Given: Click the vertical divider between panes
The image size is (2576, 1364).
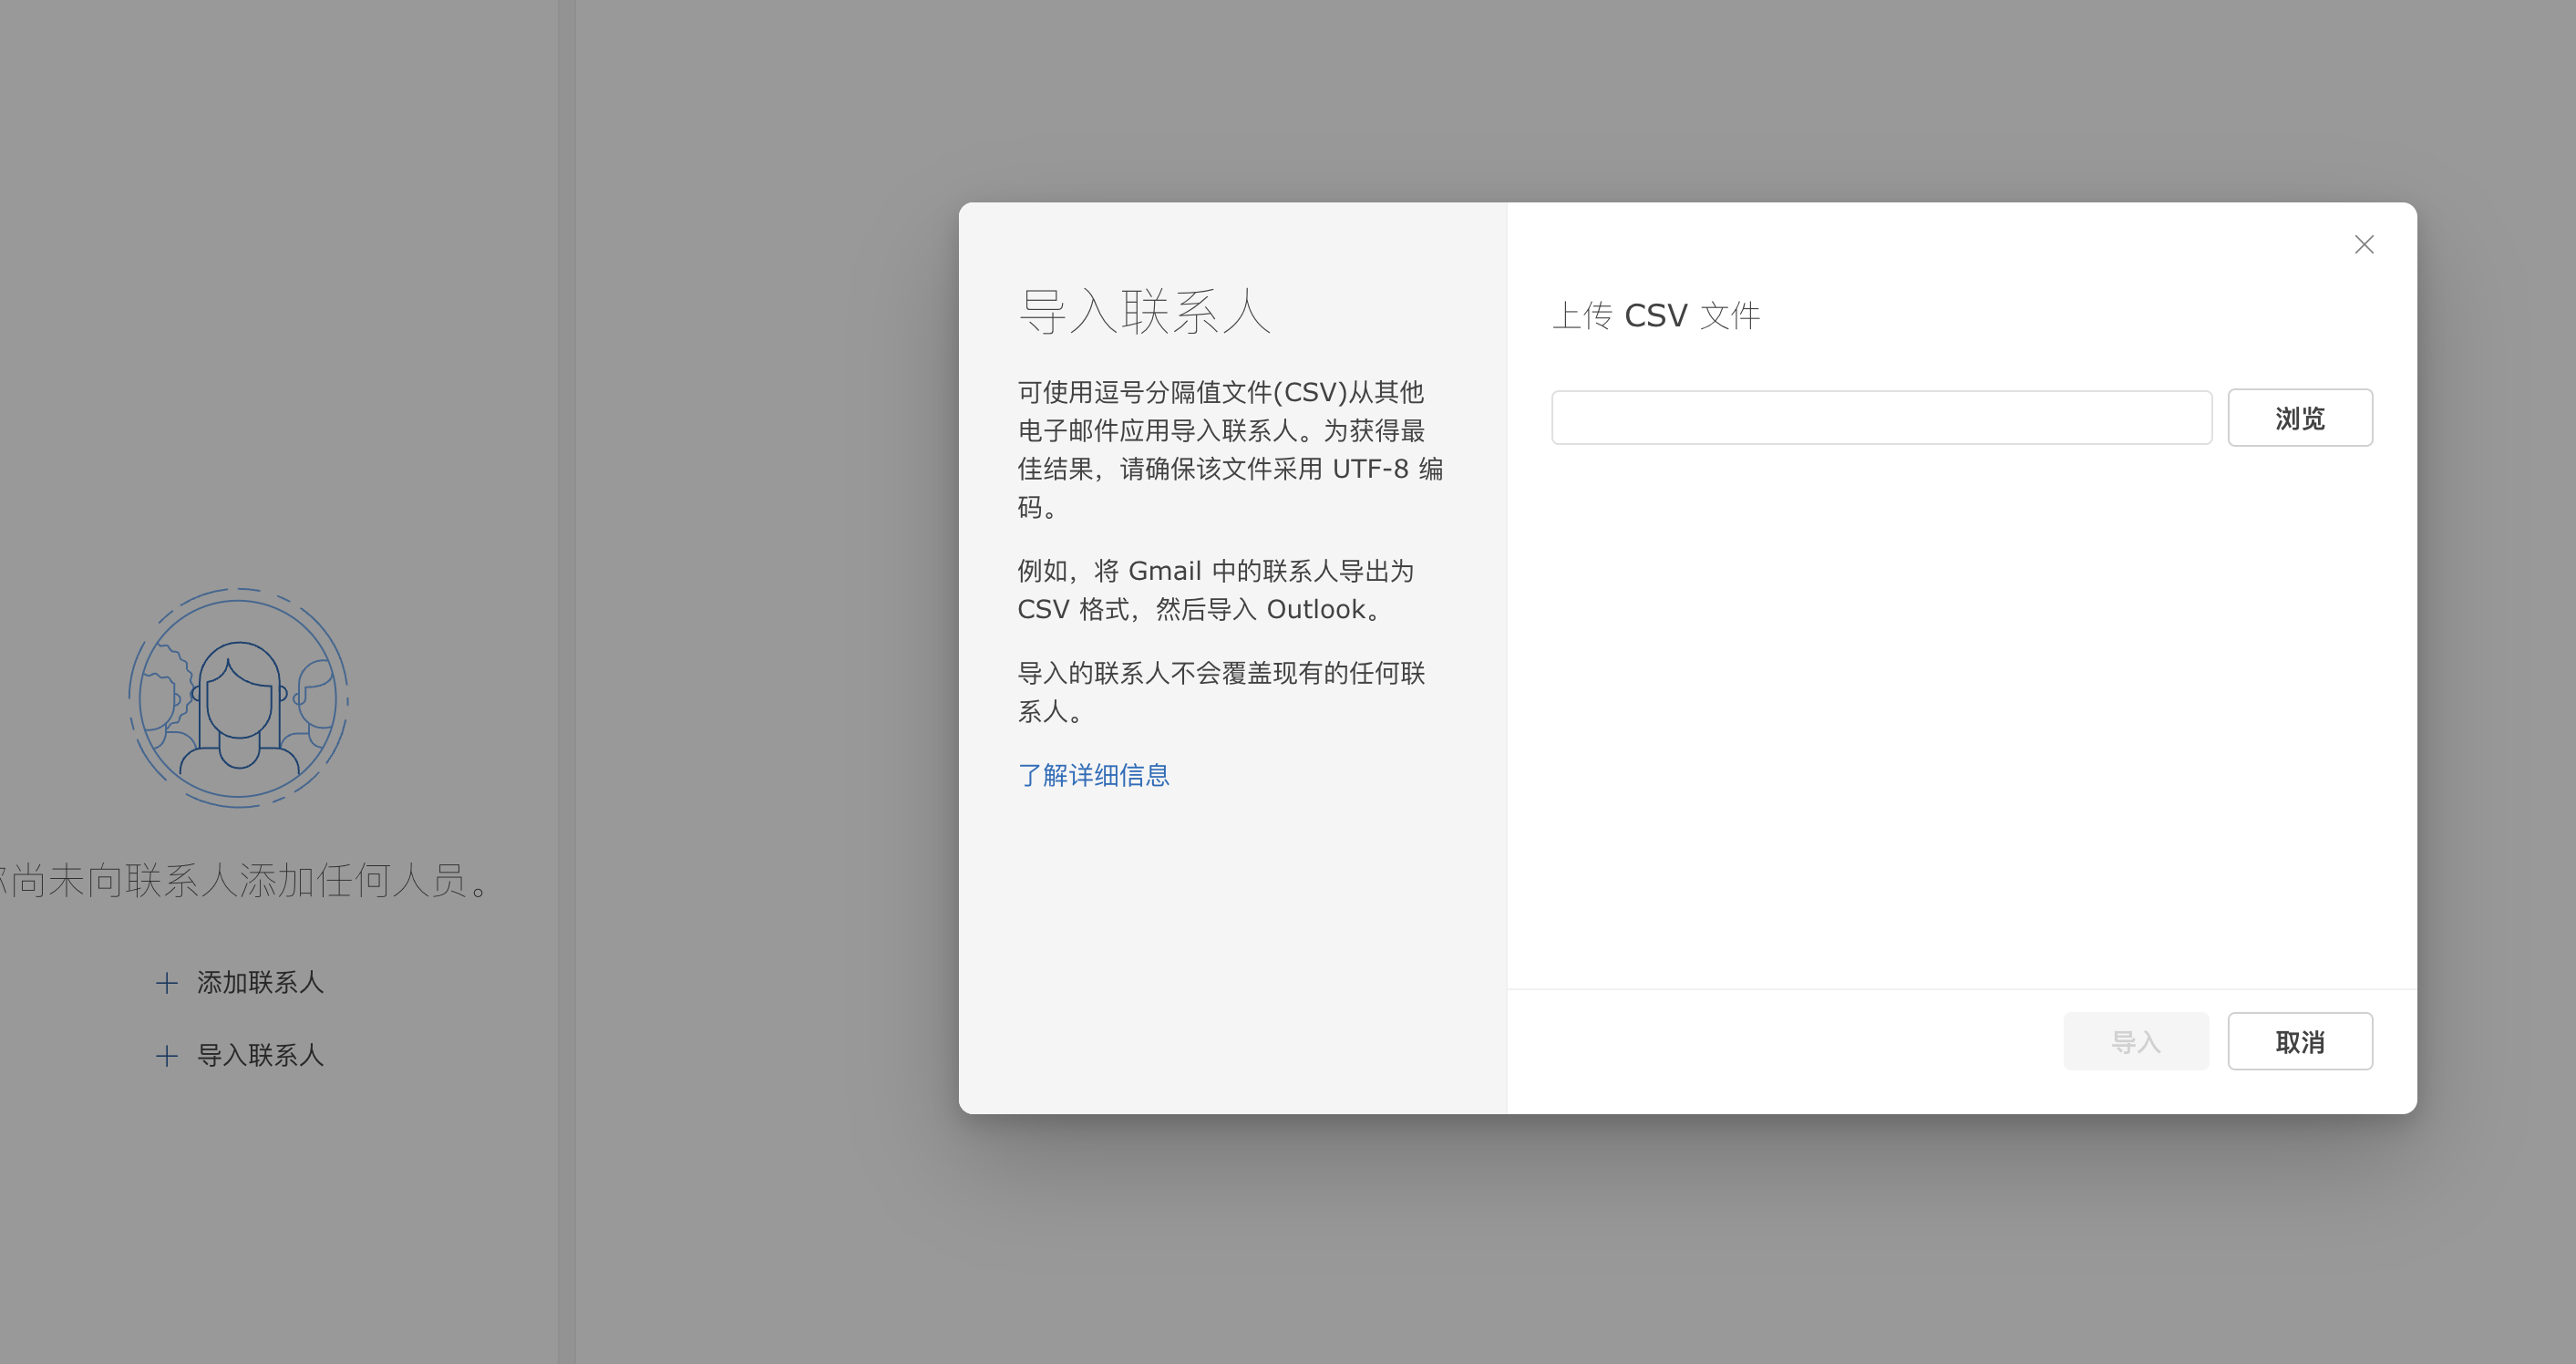Looking at the screenshot, I should pos(567,680).
